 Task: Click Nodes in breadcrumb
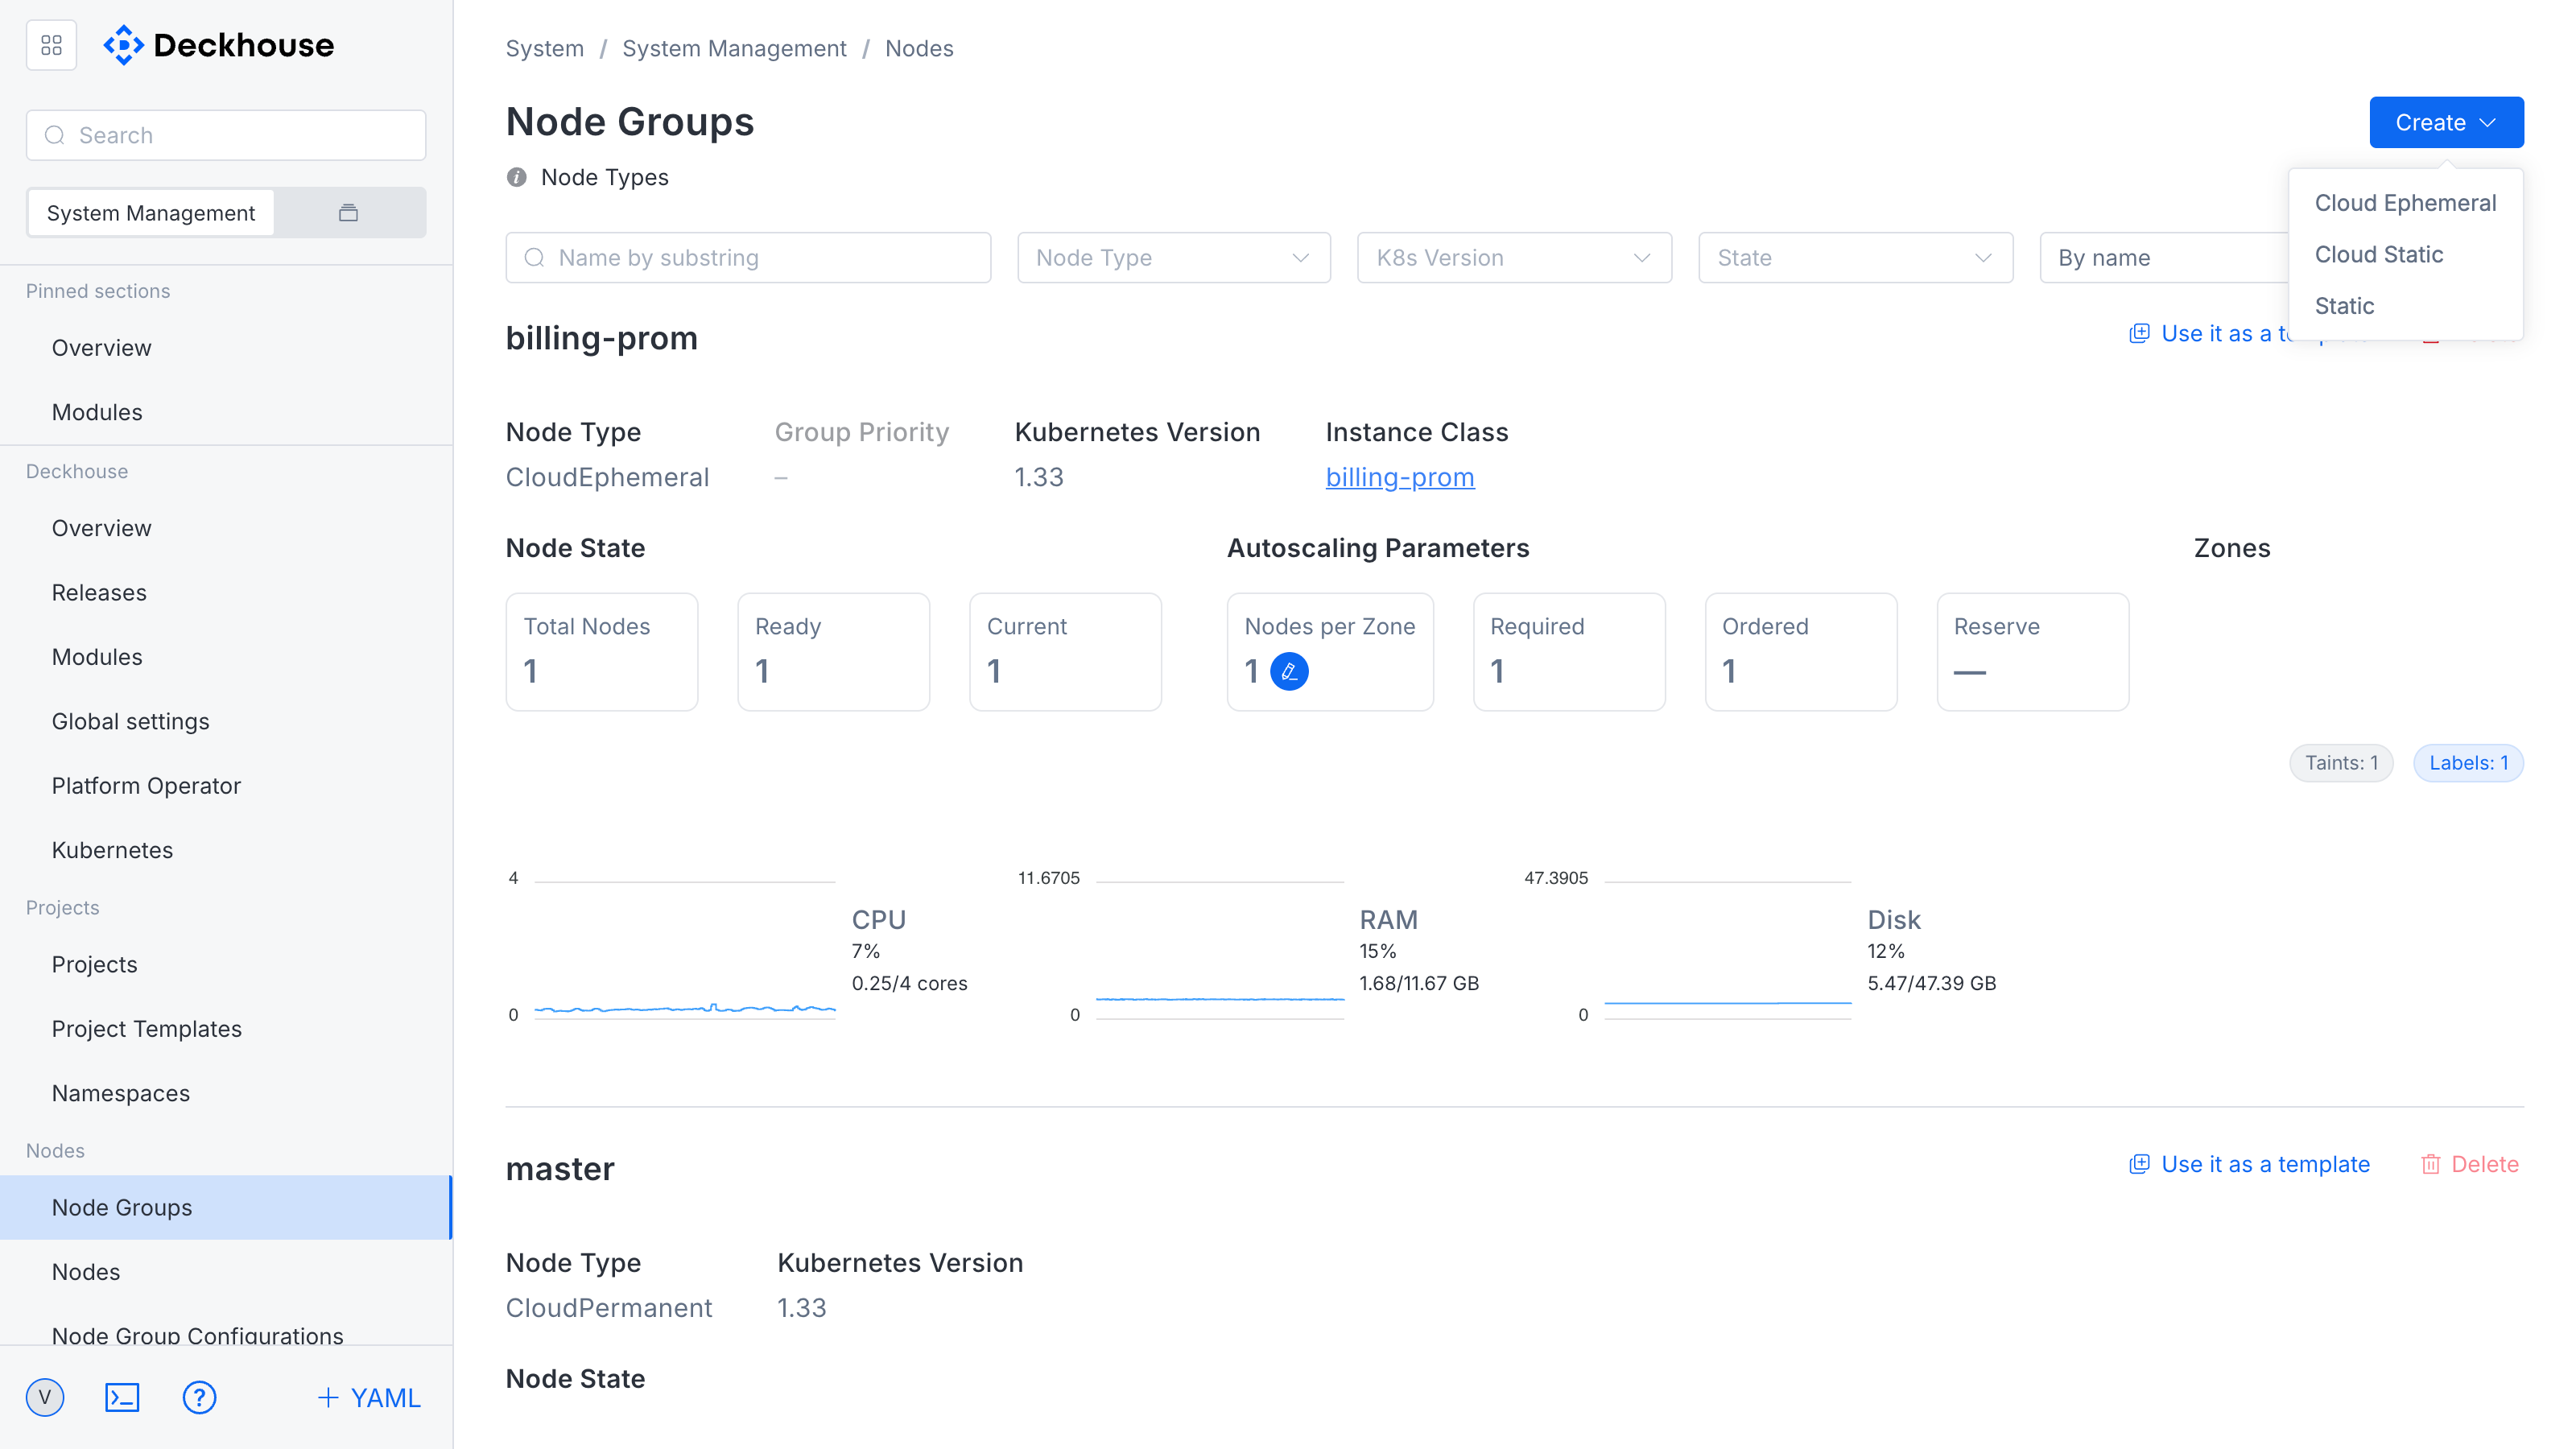919,48
